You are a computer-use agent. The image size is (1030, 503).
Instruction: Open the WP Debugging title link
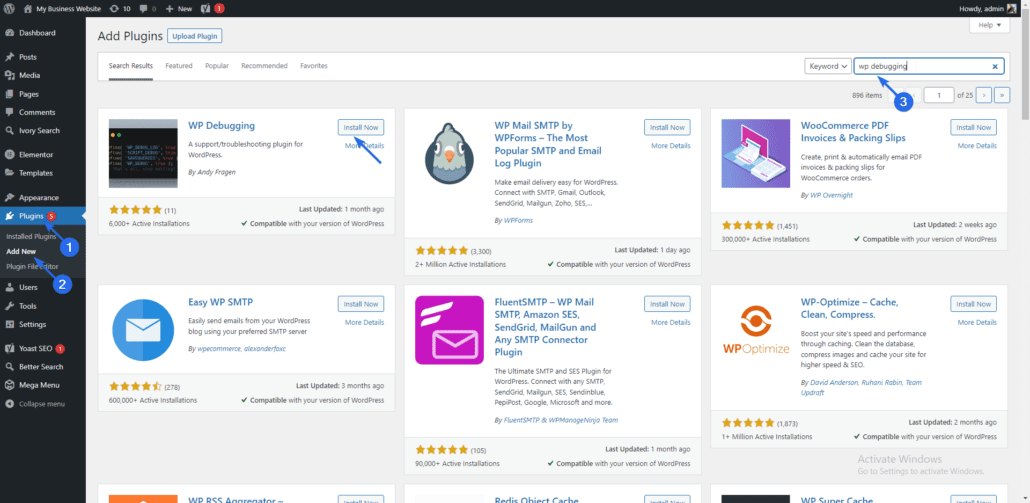(x=221, y=125)
